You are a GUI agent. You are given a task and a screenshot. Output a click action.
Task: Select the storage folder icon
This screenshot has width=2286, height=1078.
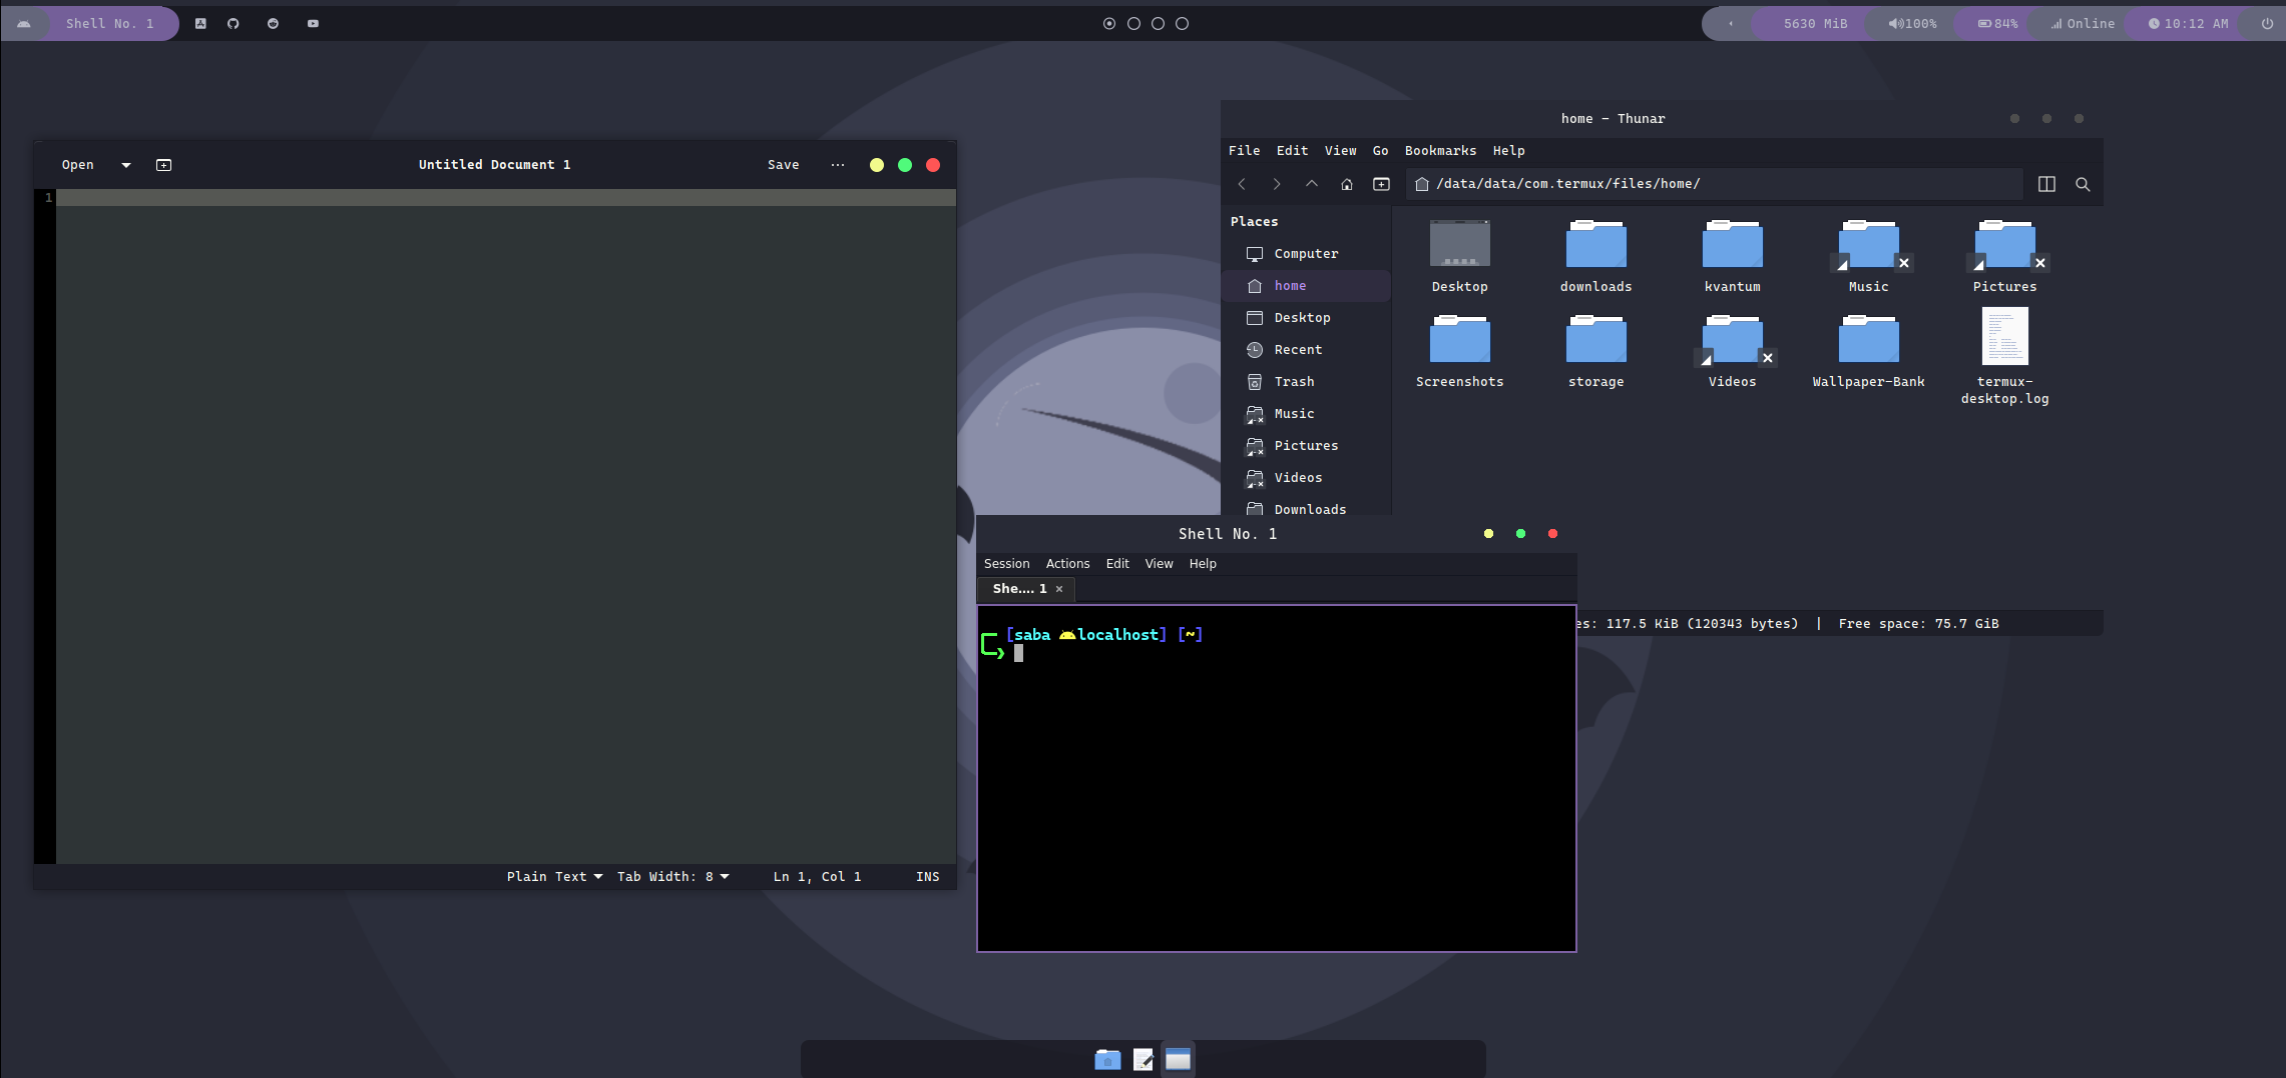pyautogui.click(x=1596, y=339)
